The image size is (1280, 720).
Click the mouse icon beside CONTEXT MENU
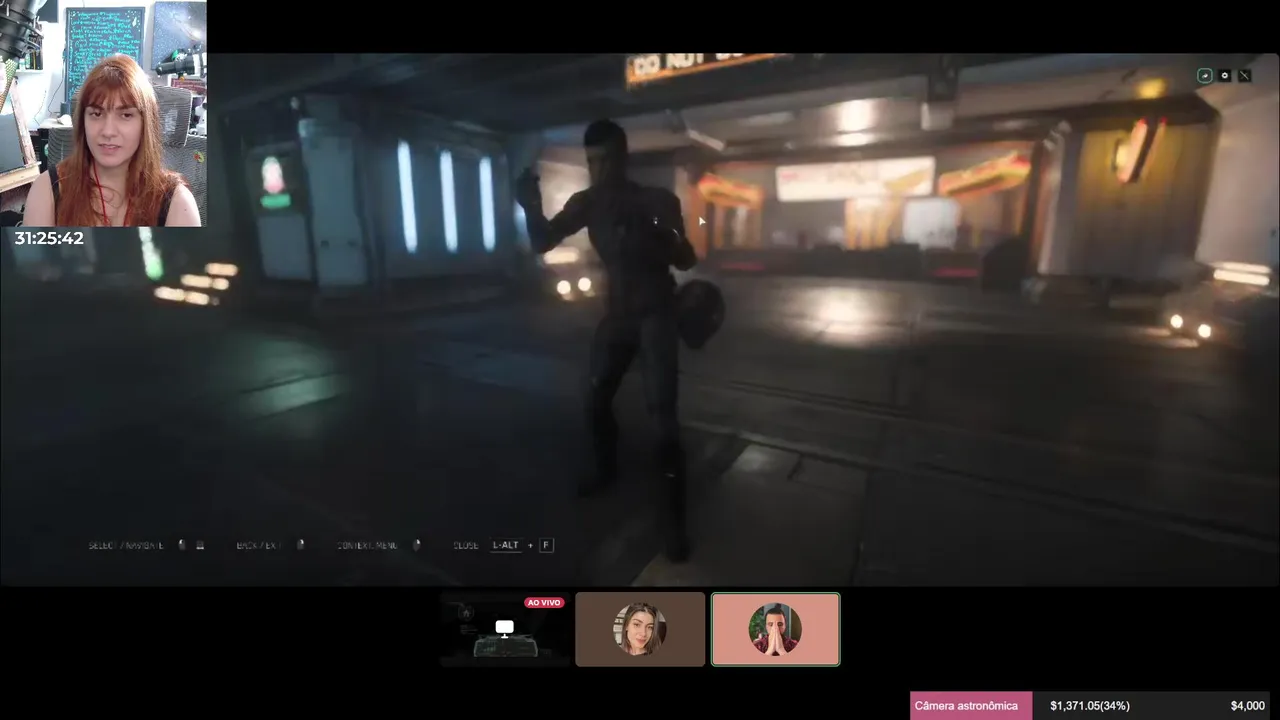click(417, 545)
